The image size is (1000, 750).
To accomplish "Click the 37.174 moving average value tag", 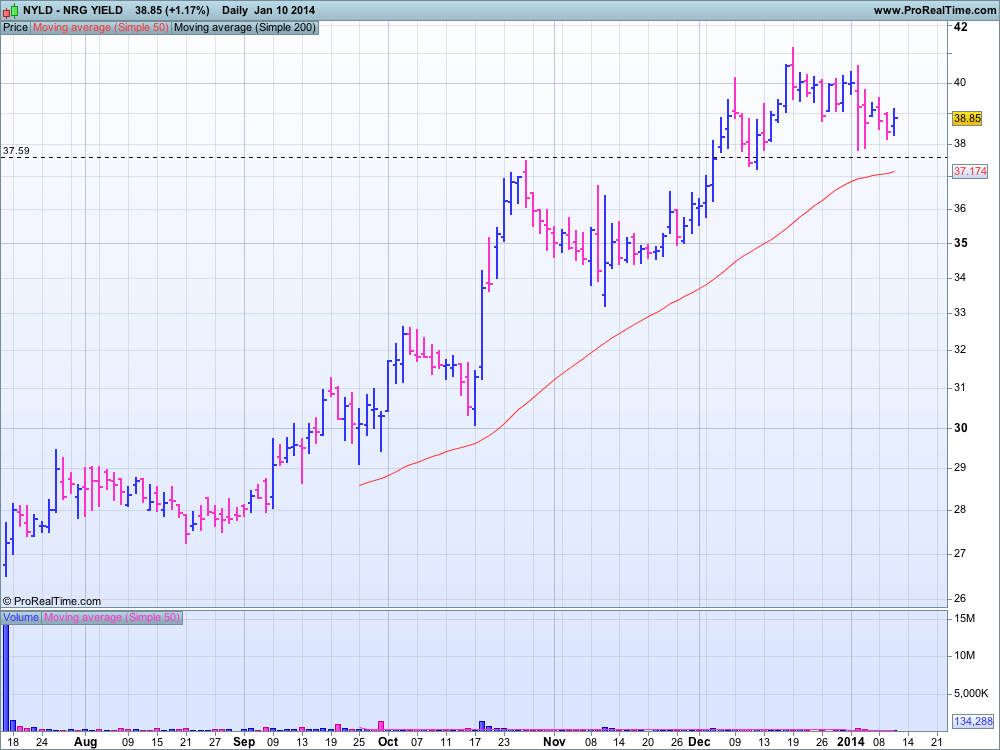I will [x=970, y=171].
